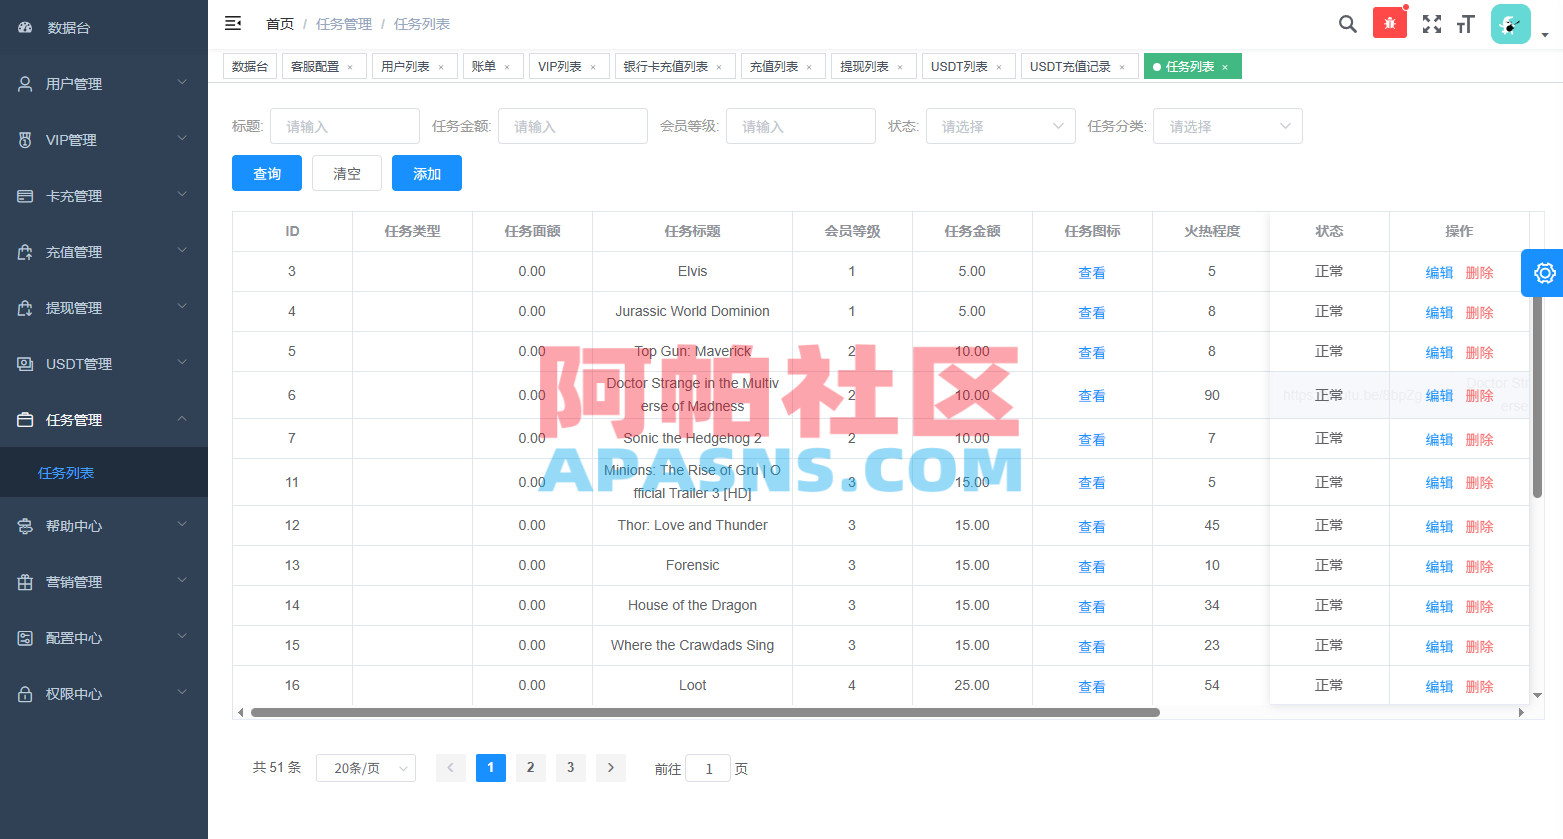
Task: Click the 首页 breadcrumb link
Action: tap(280, 24)
